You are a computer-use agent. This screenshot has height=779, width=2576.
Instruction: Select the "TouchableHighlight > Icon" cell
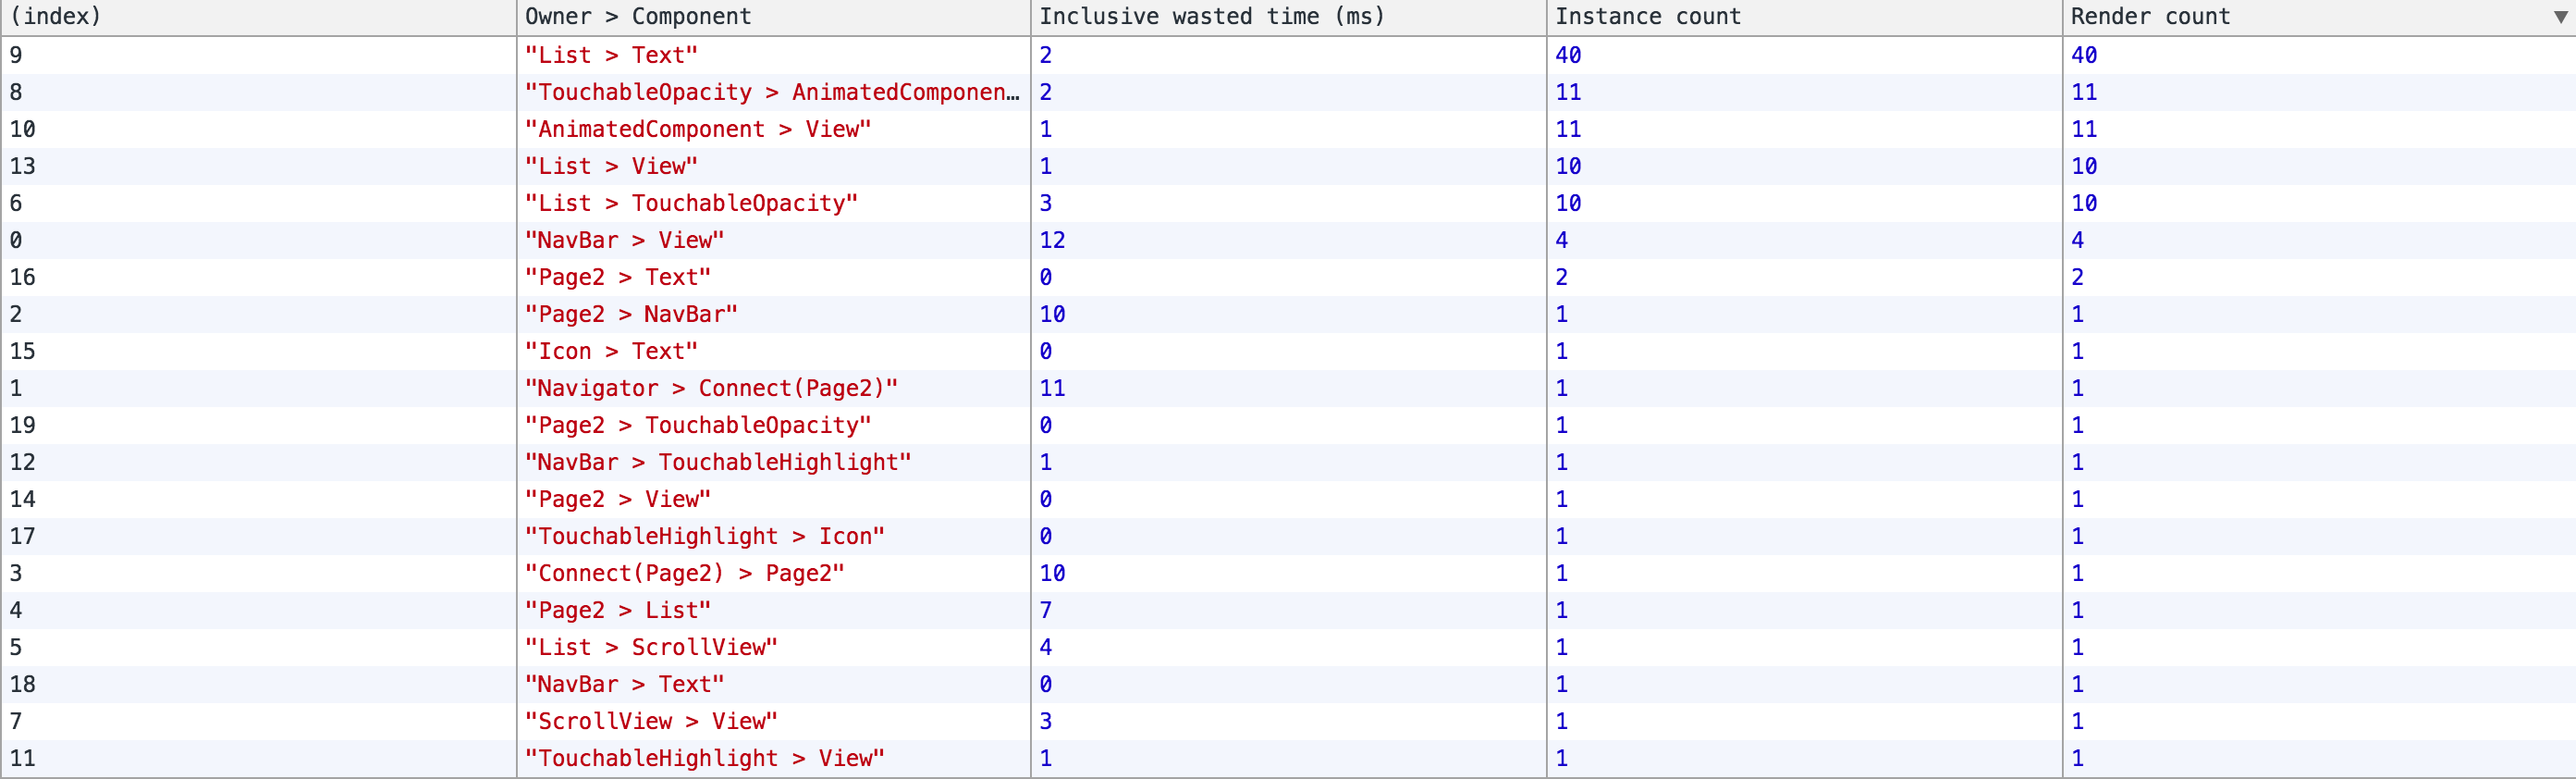coord(773,536)
